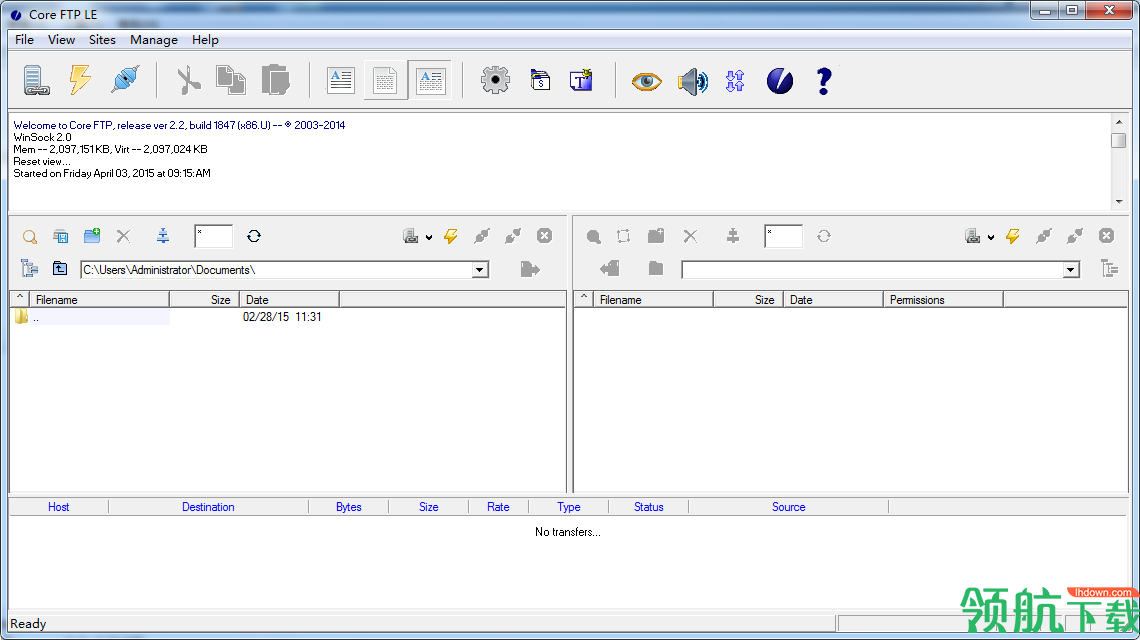Click local pane delete X icon
The width and height of the screenshot is (1140, 640).
(x=124, y=236)
